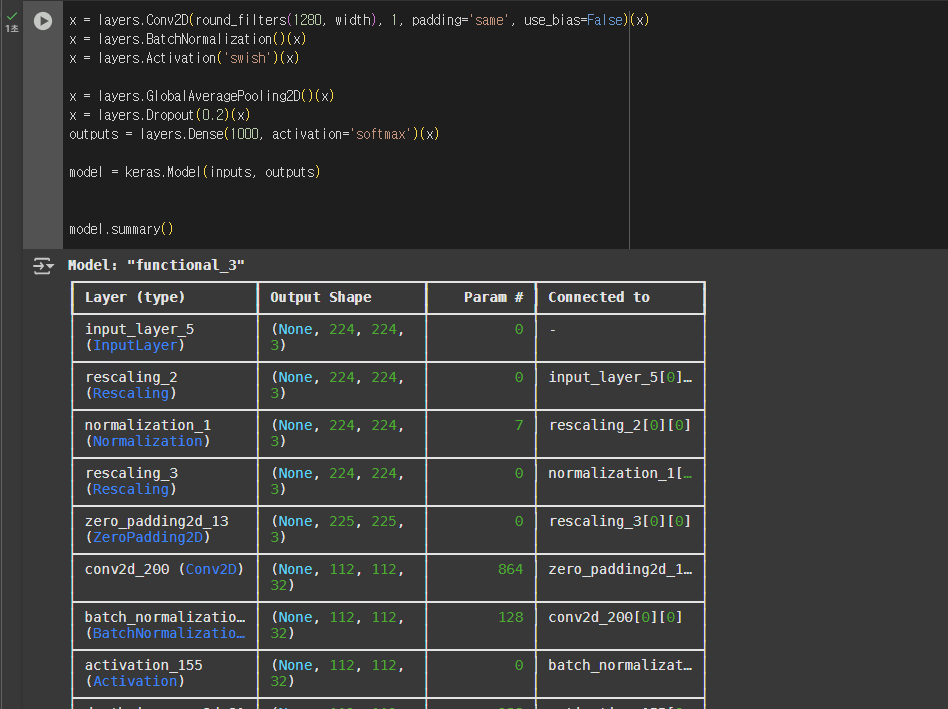
Task: Run the code cell with the play button
Action: click(x=43, y=21)
